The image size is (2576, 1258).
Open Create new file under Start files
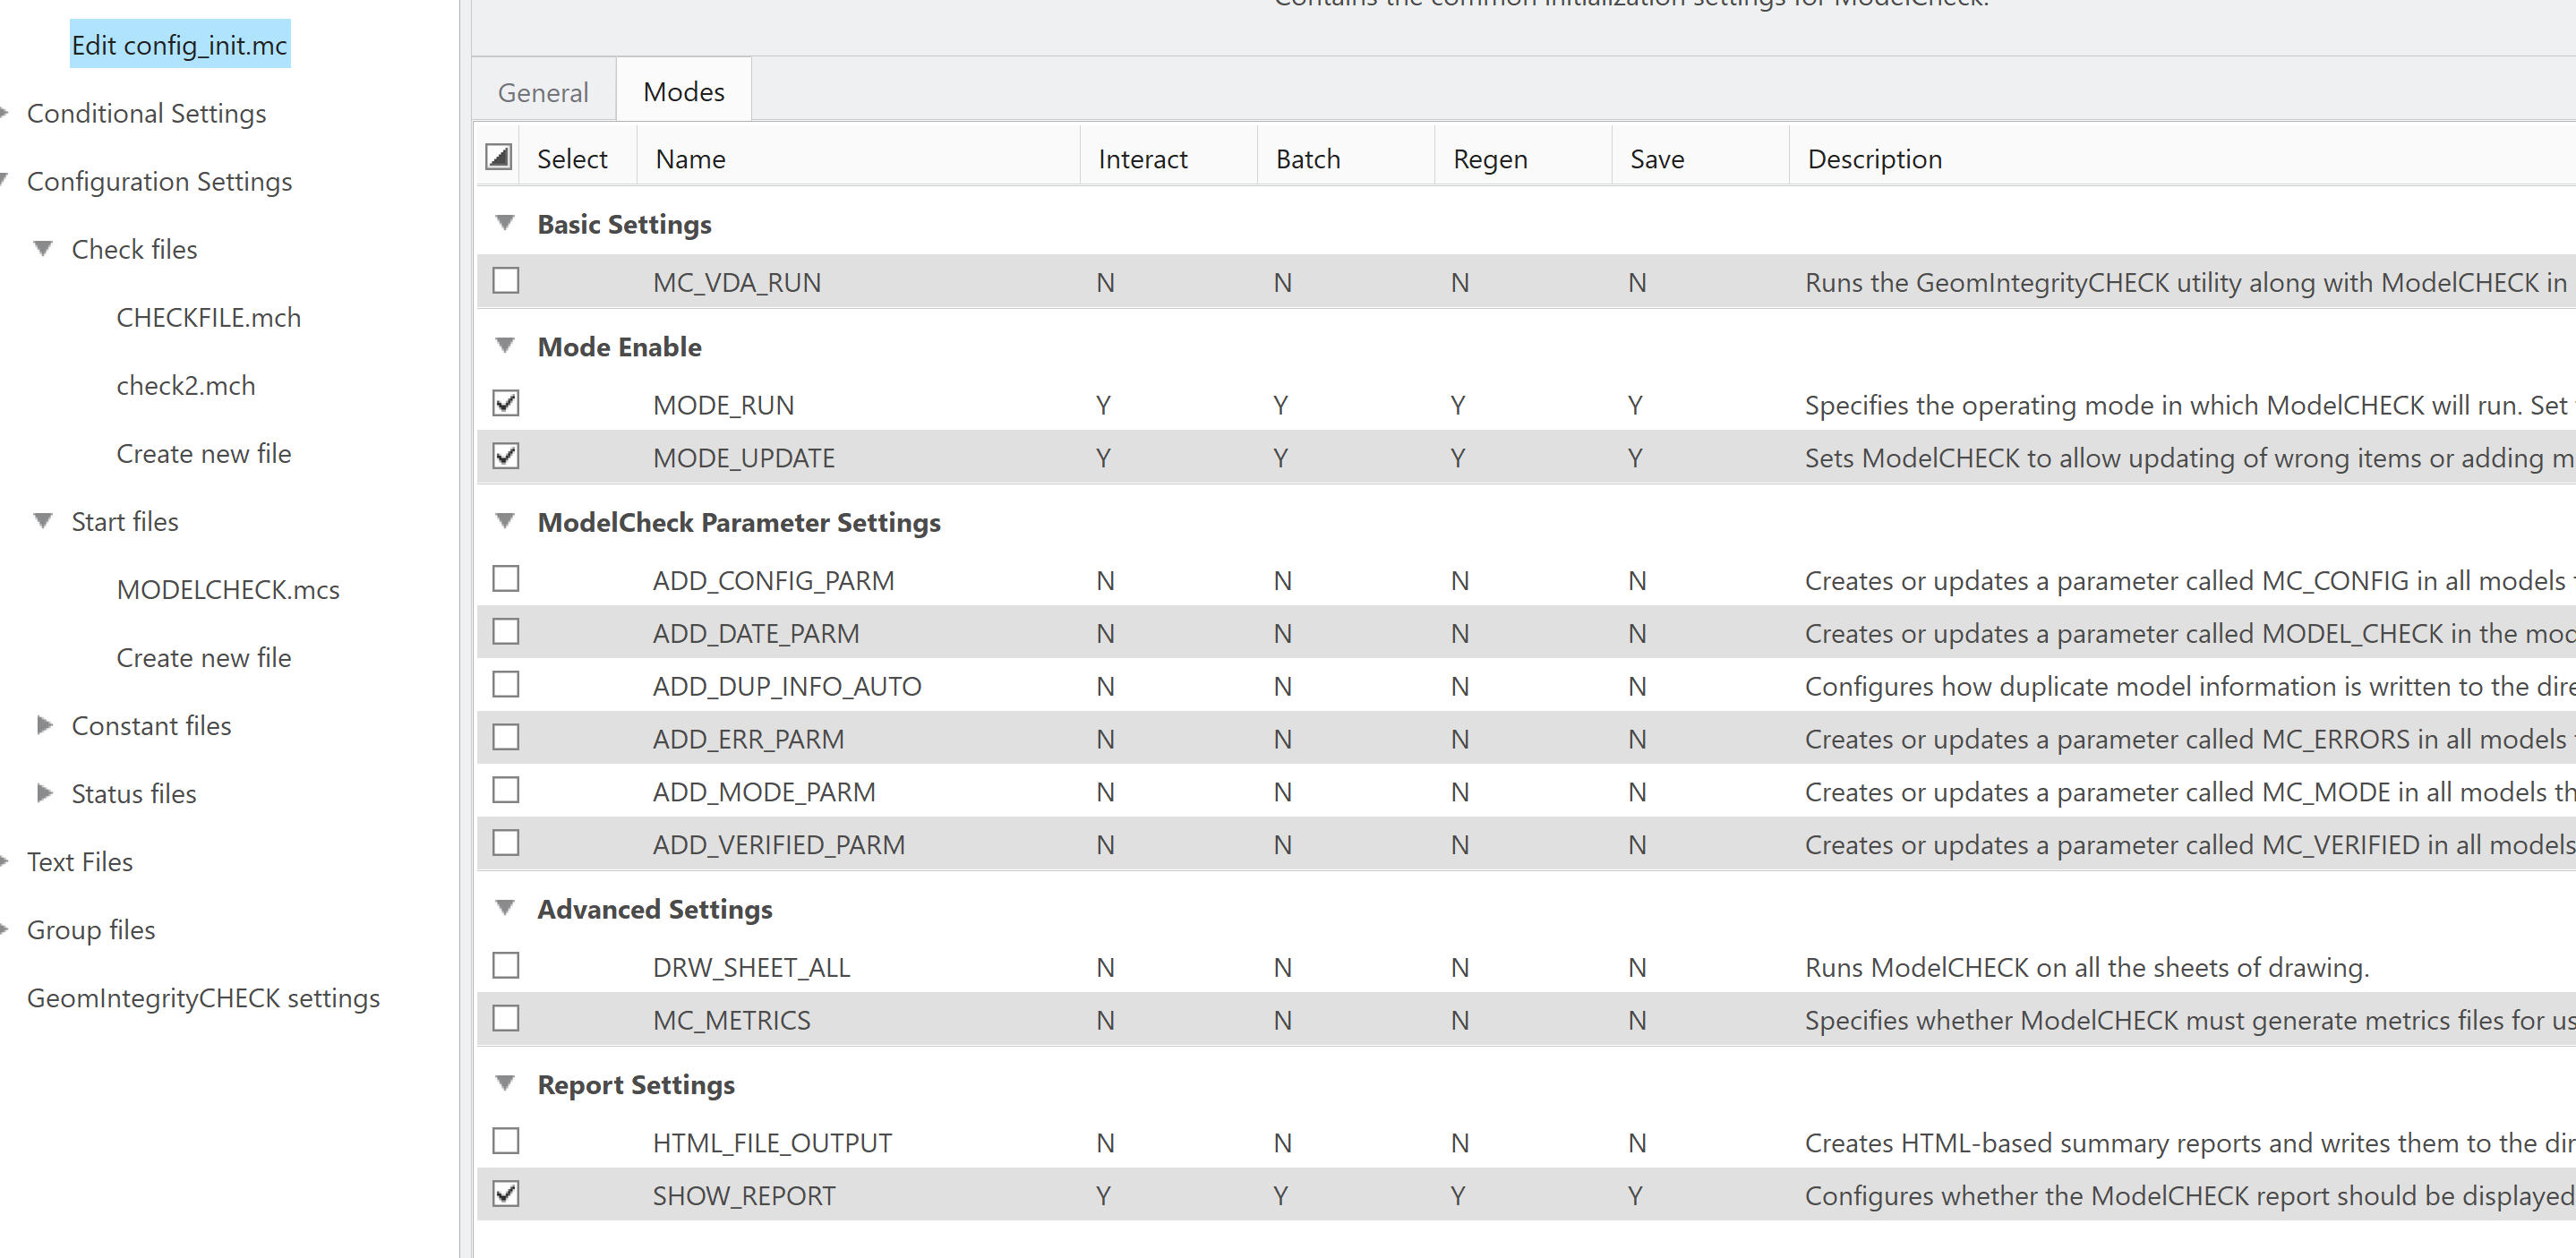(203, 657)
